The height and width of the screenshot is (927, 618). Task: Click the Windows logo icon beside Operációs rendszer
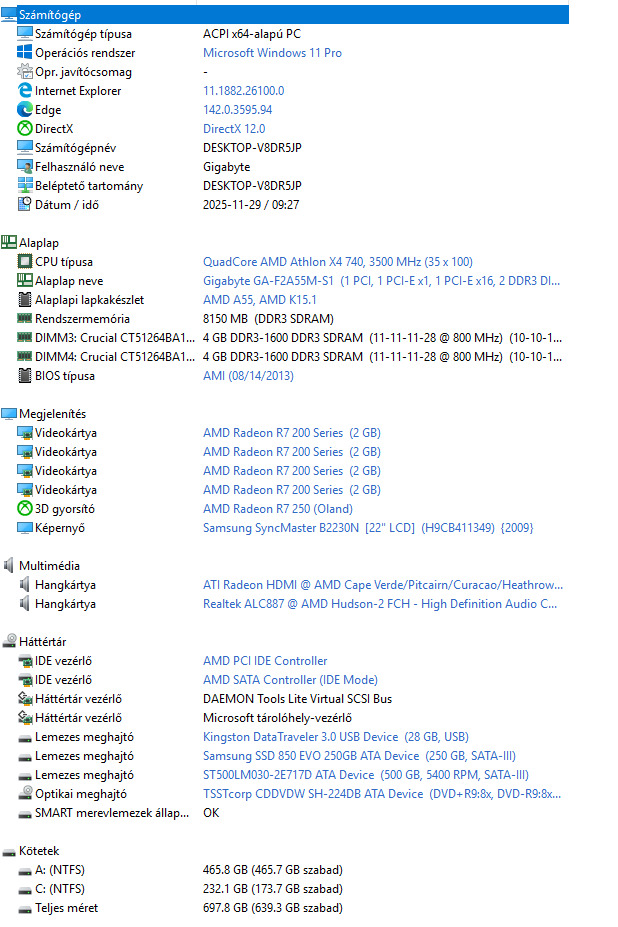(25, 53)
